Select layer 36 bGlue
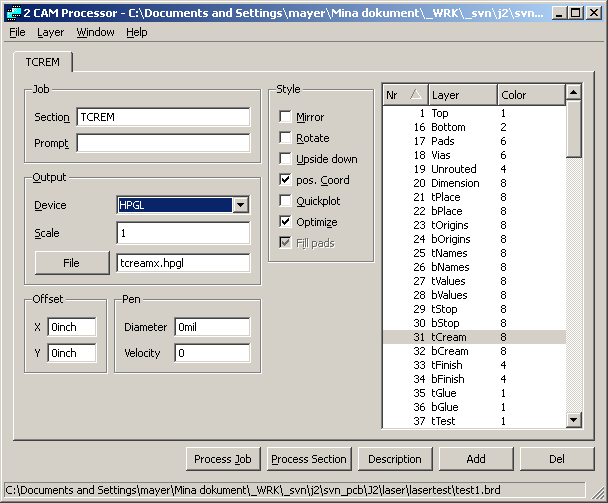The image size is (608, 503). 475,406
